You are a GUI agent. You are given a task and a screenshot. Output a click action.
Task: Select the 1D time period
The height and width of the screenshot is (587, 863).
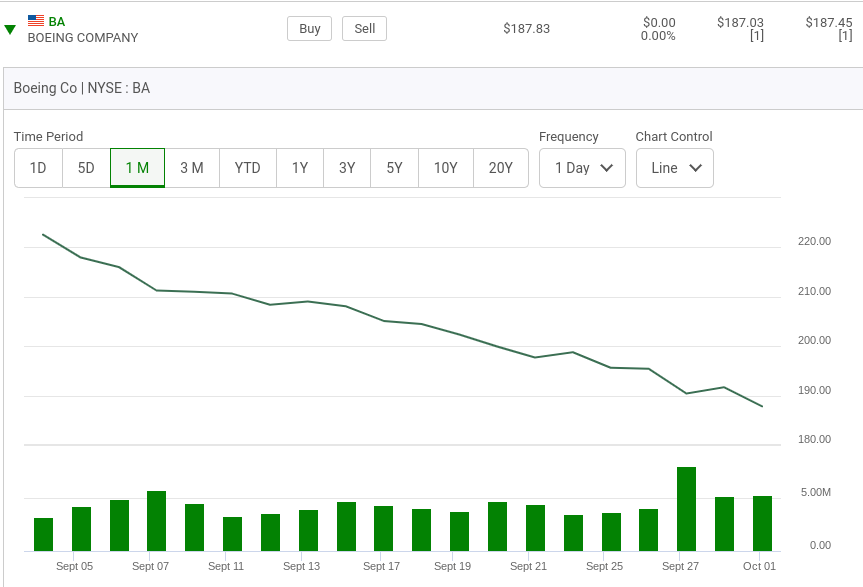click(x=38, y=168)
